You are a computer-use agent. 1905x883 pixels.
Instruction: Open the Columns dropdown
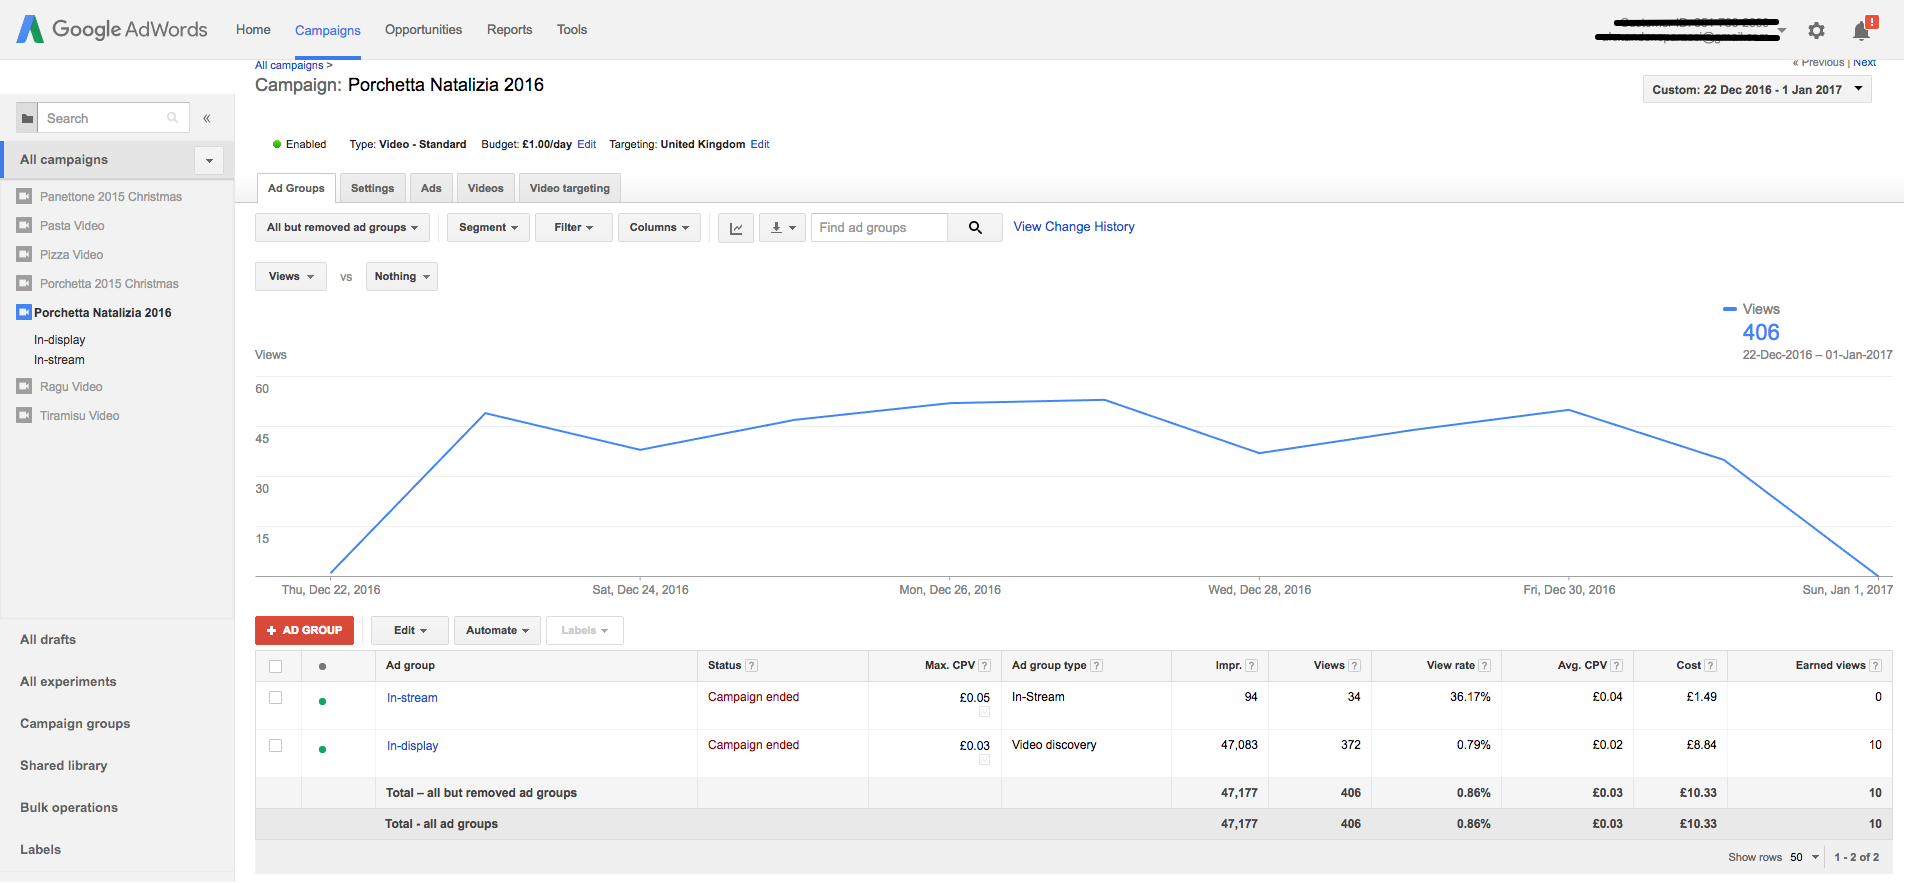(x=659, y=228)
